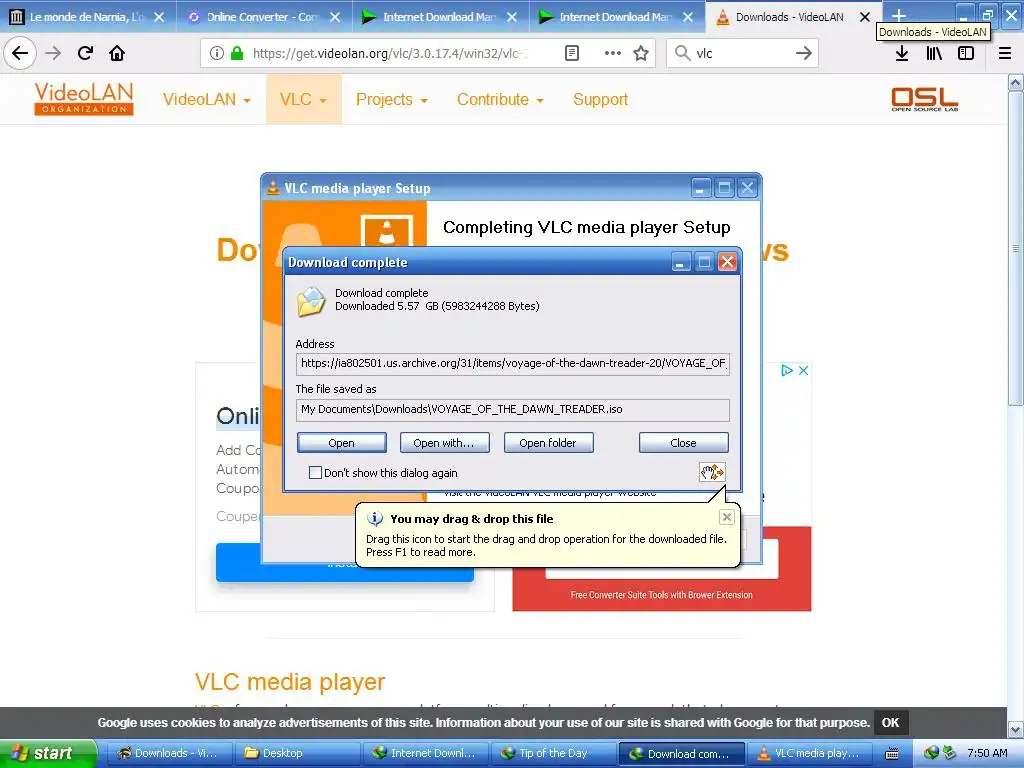
Task: Click the Open folder button
Action: (x=548, y=443)
